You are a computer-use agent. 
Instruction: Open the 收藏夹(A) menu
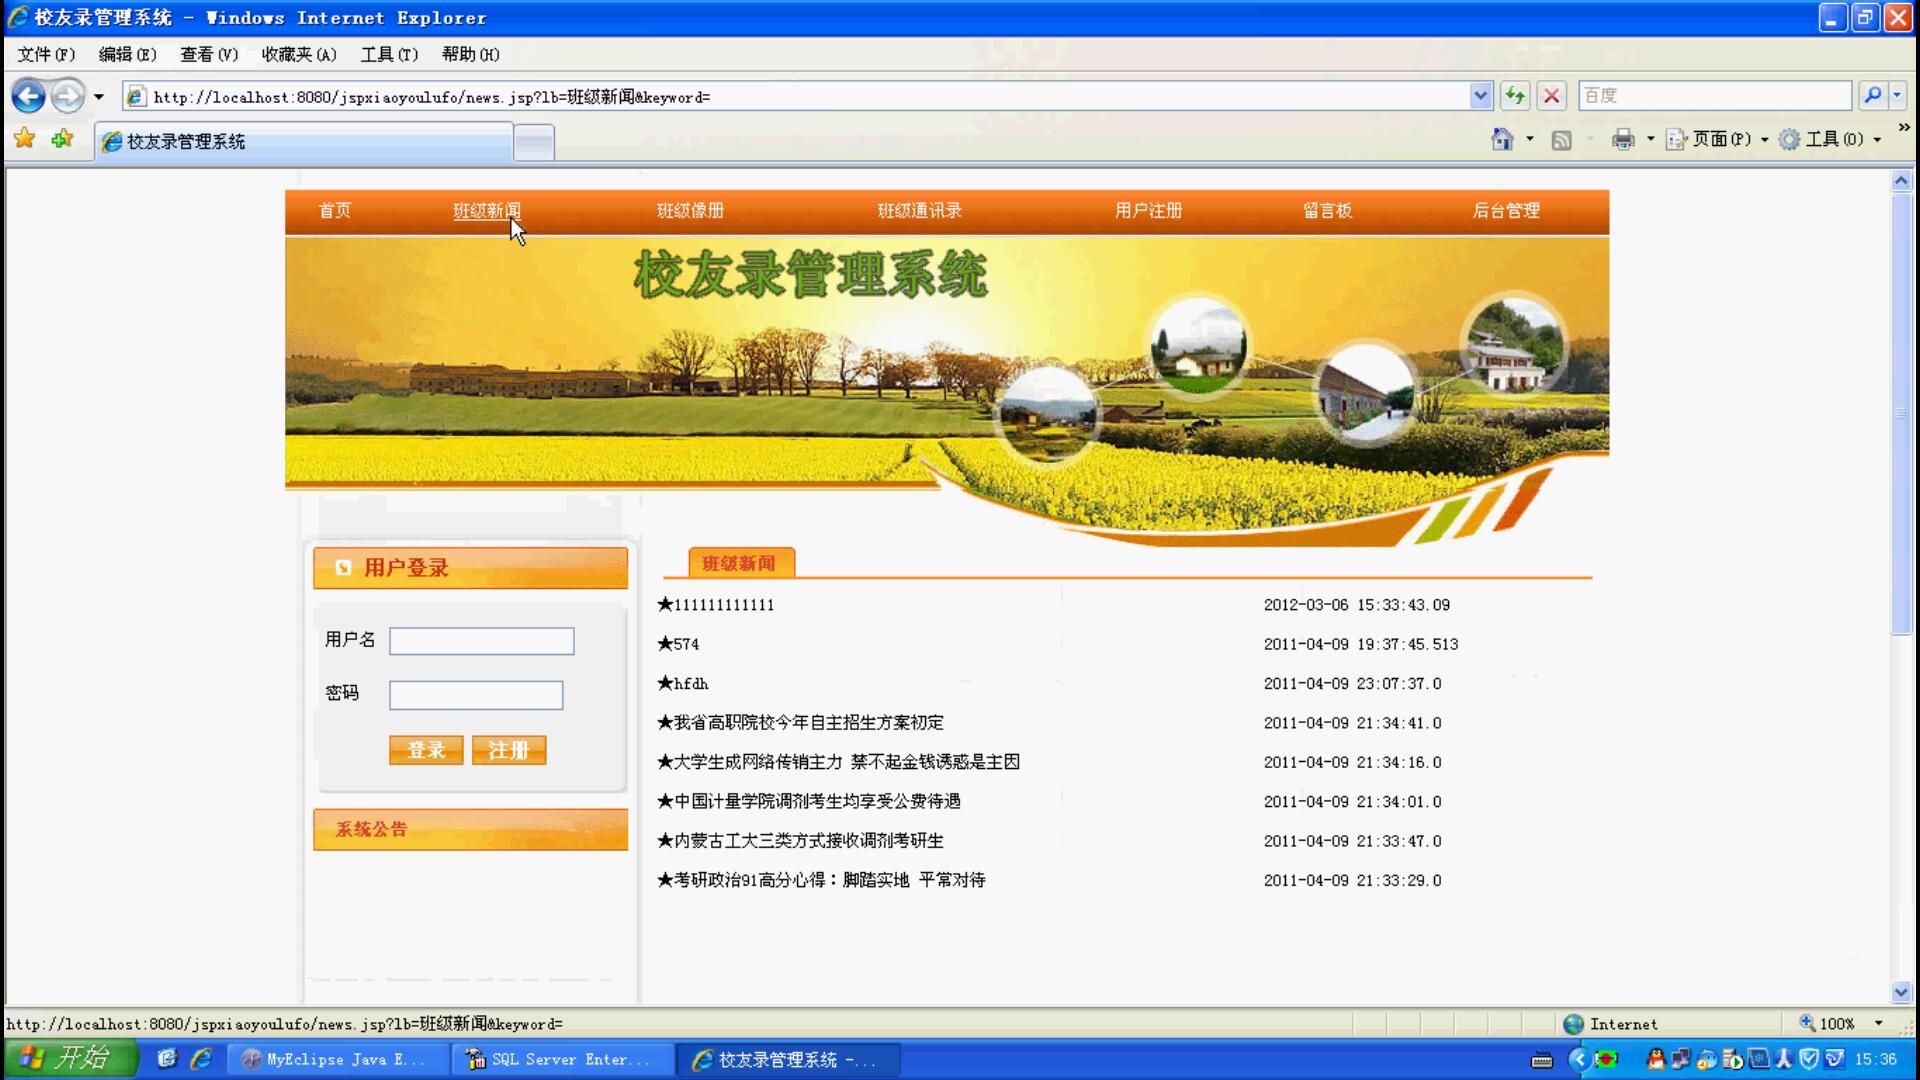pyautogui.click(x=299, y=54)
